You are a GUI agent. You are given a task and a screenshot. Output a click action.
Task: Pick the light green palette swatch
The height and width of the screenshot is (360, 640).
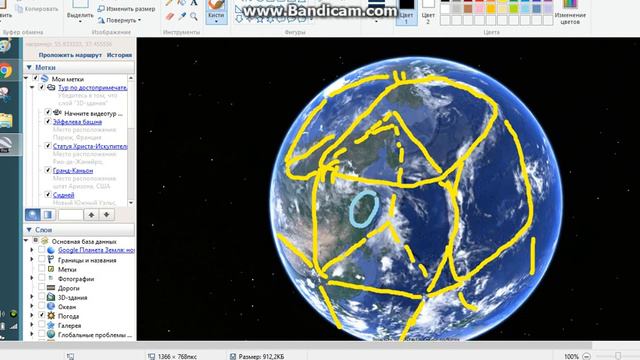(x=514, y=8)
